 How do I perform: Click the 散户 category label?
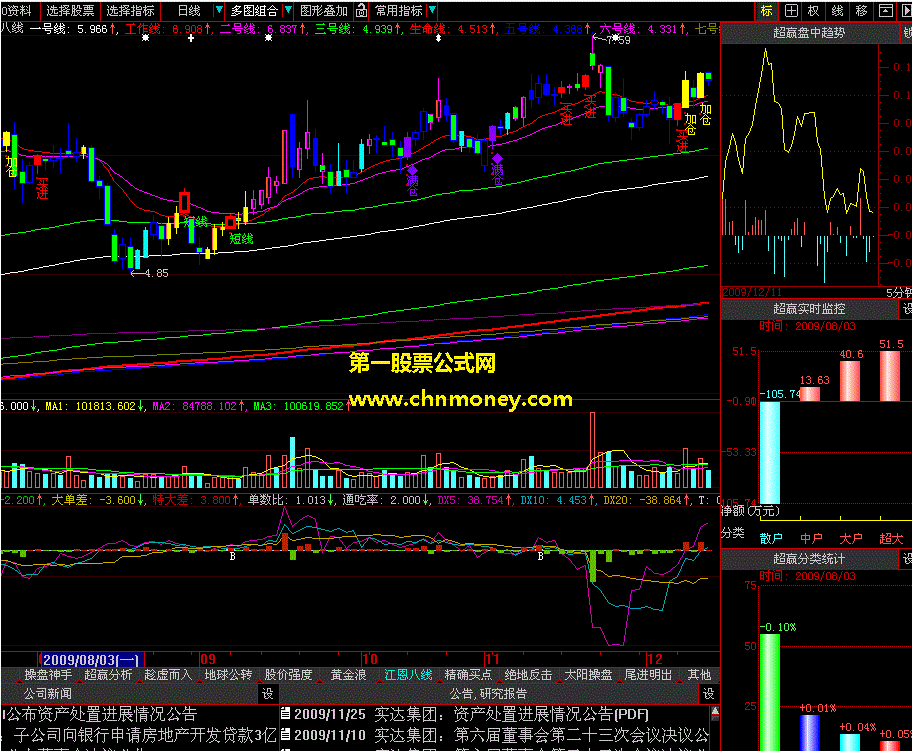(771, 539)
